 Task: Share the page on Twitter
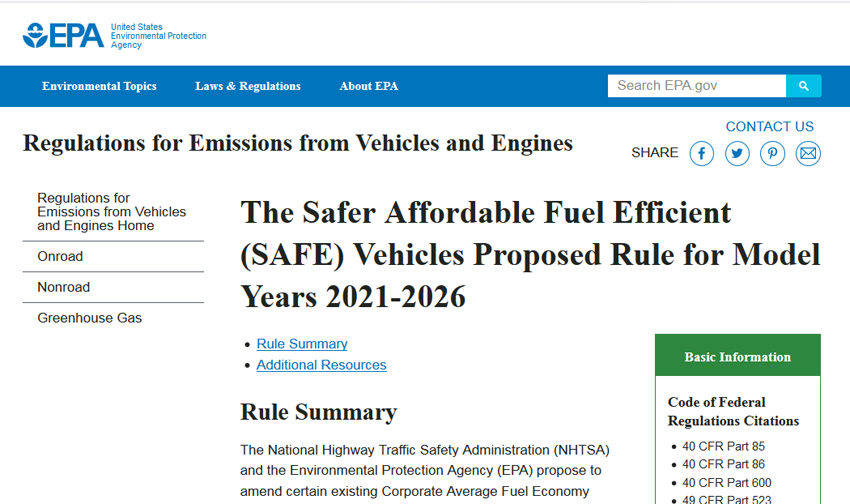tap(737, 153)
